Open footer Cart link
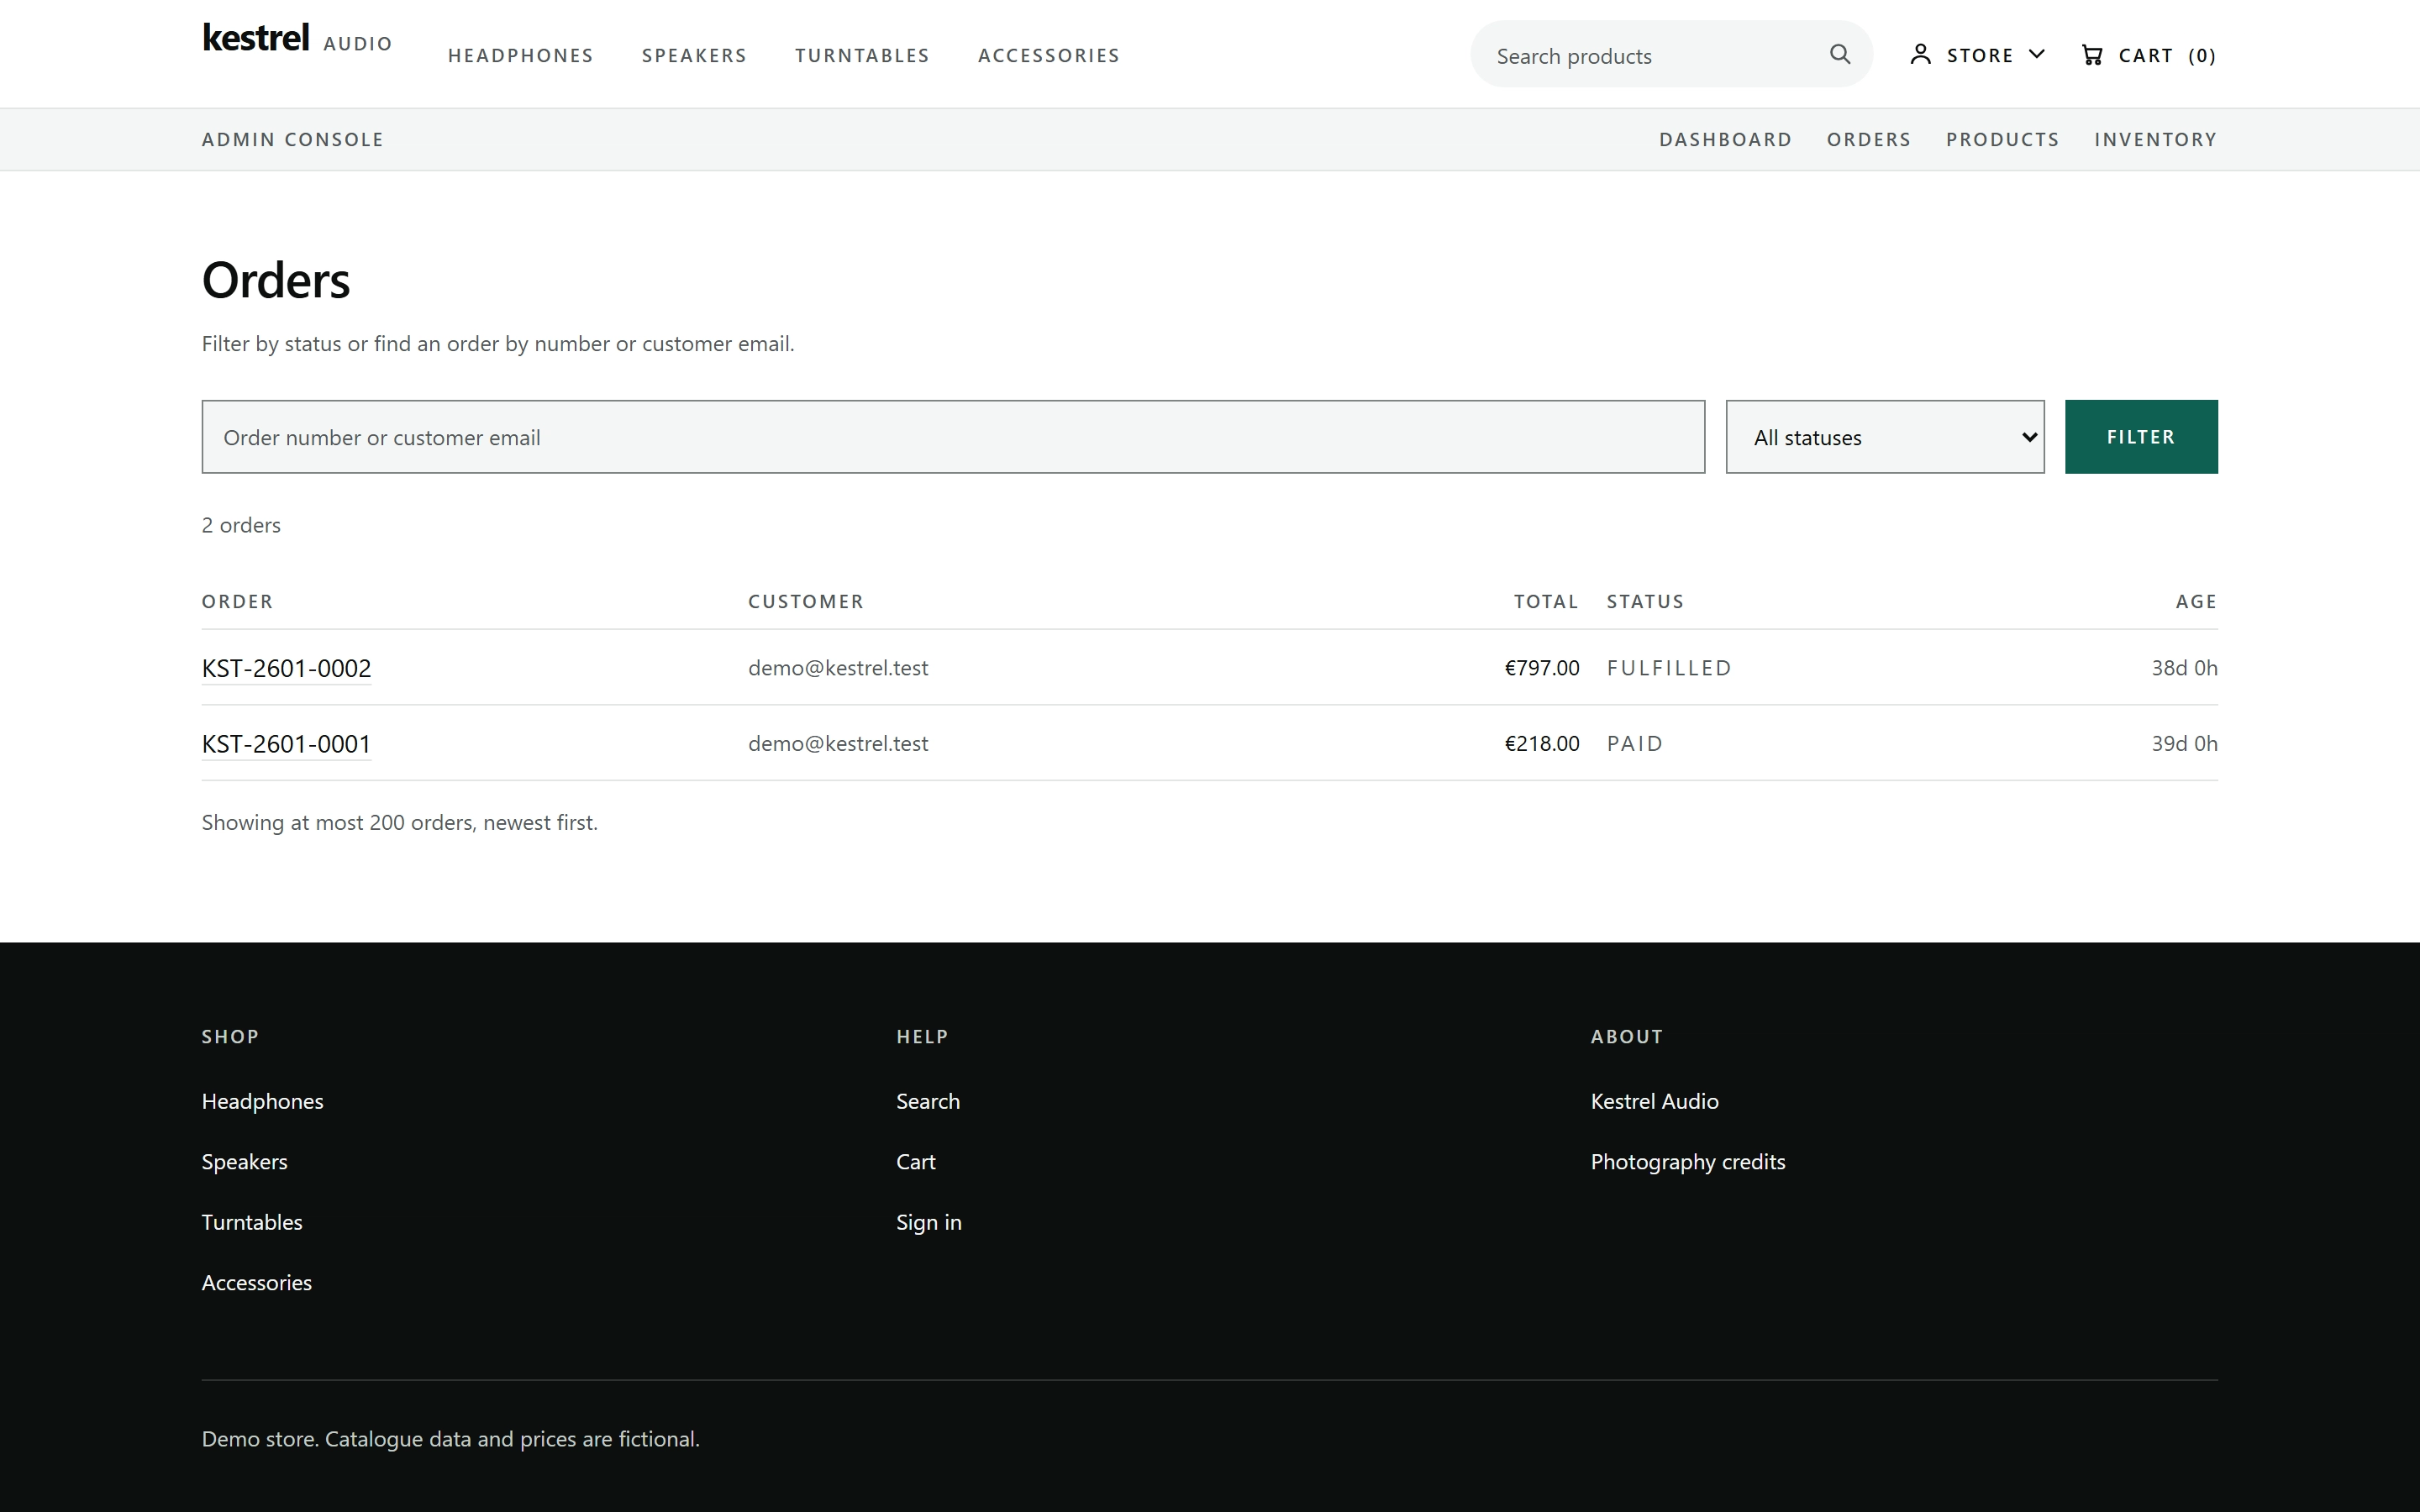Image resolution: width=2420 pixels, height=1512 pixels. tap(915, 1162)
